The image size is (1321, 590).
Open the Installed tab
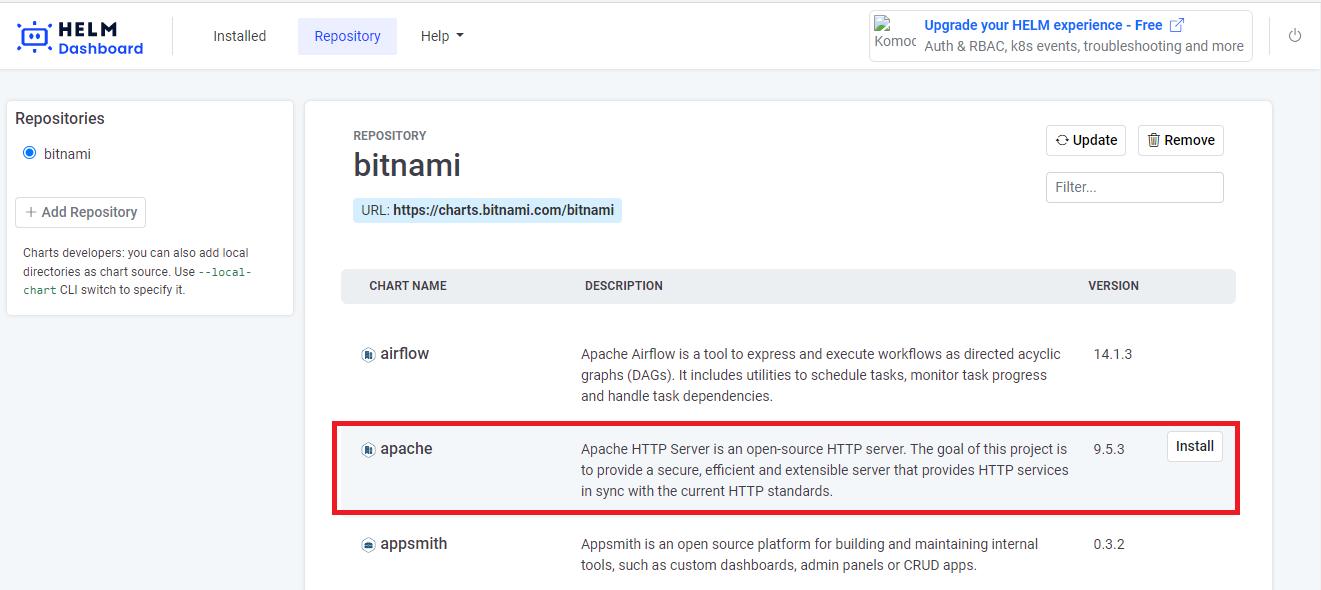[239, 36]
